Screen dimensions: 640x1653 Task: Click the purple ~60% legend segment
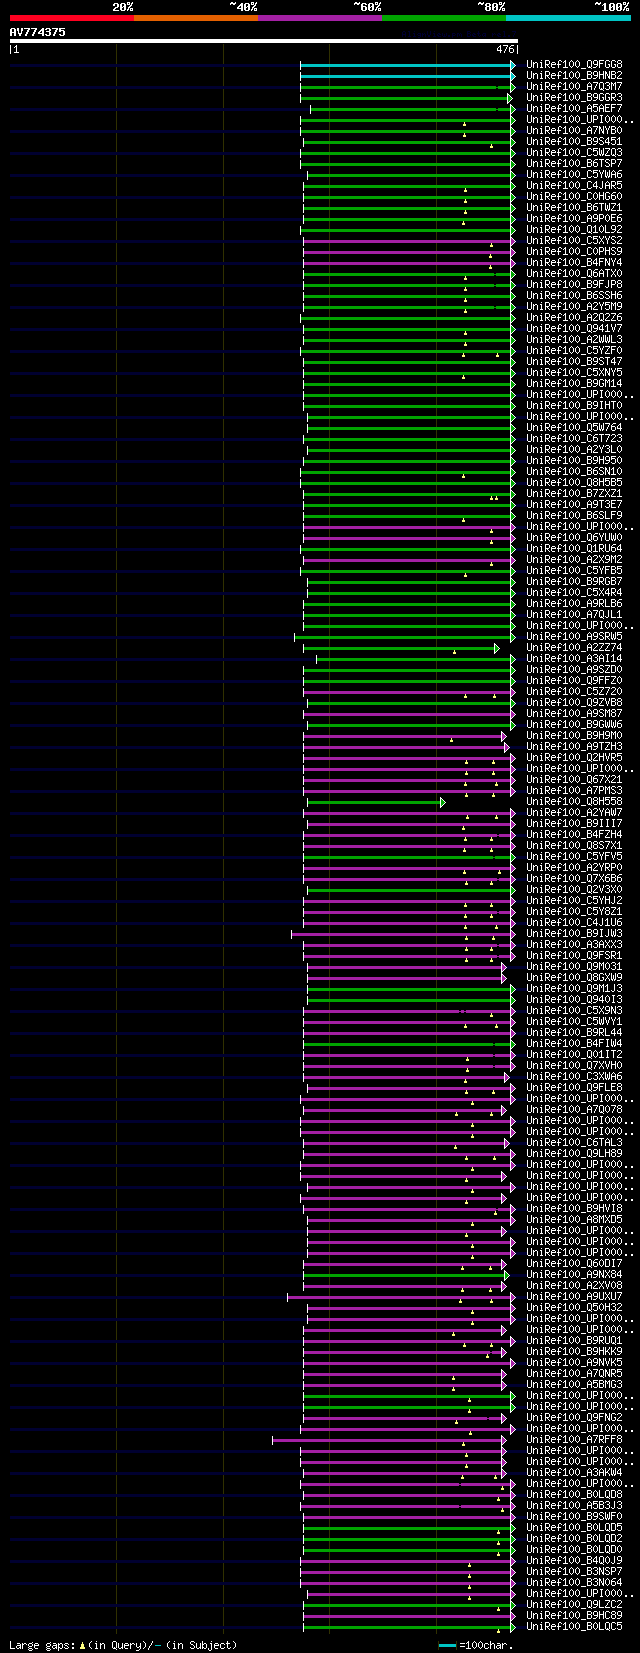pyautogui.click(x=320, y=17)
